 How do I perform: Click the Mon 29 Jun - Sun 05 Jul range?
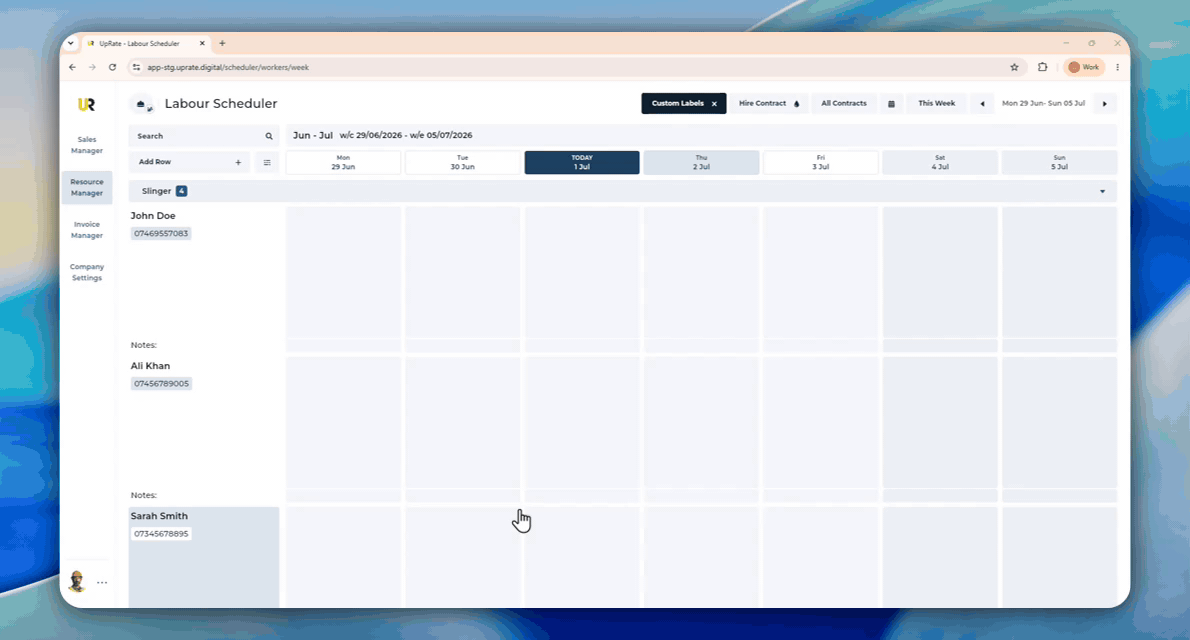point(1043,103)
